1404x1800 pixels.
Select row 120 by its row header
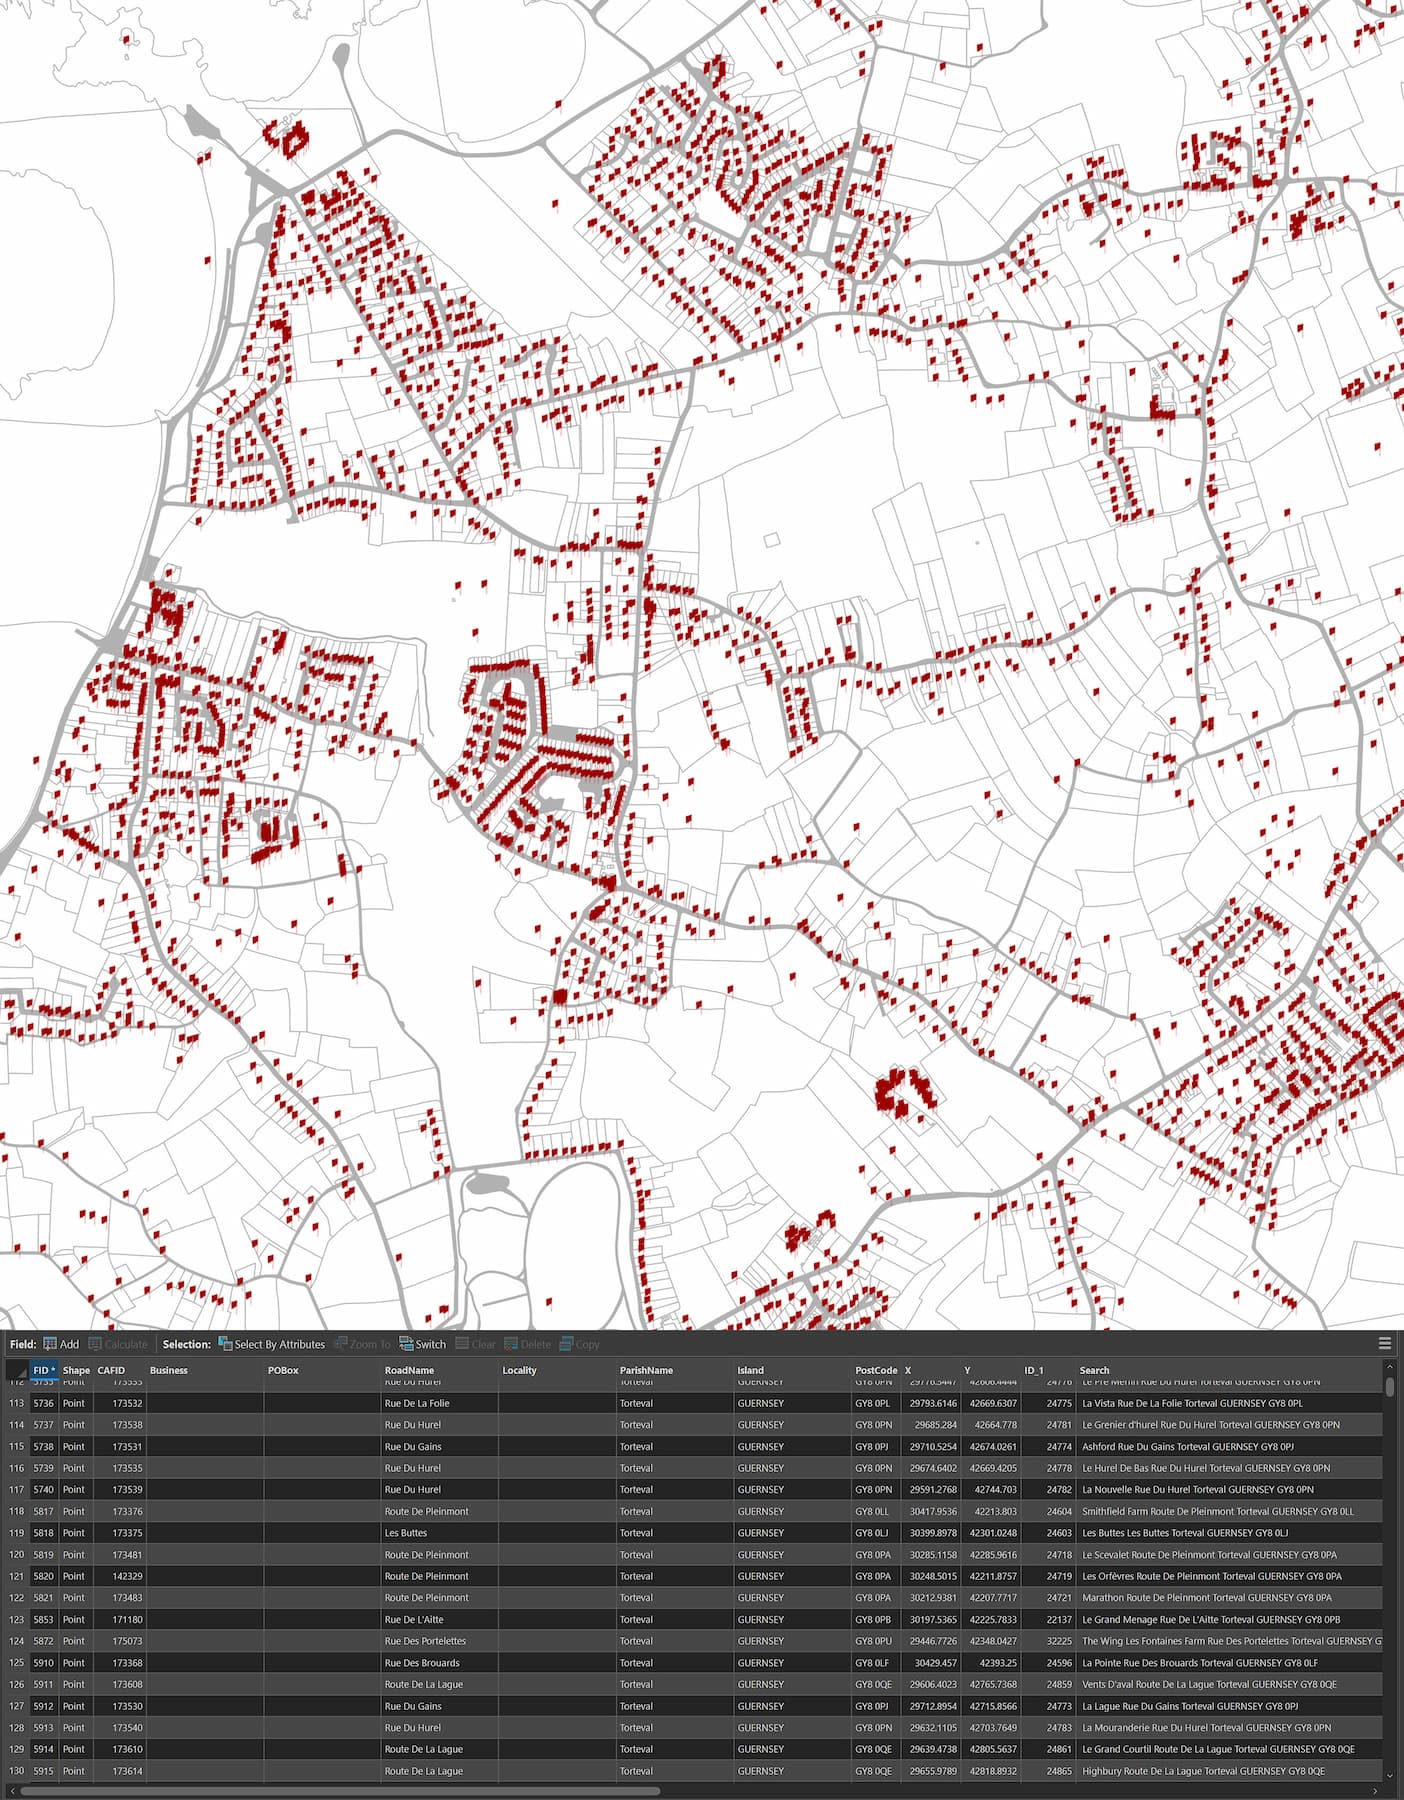(x=16, y=1554)
